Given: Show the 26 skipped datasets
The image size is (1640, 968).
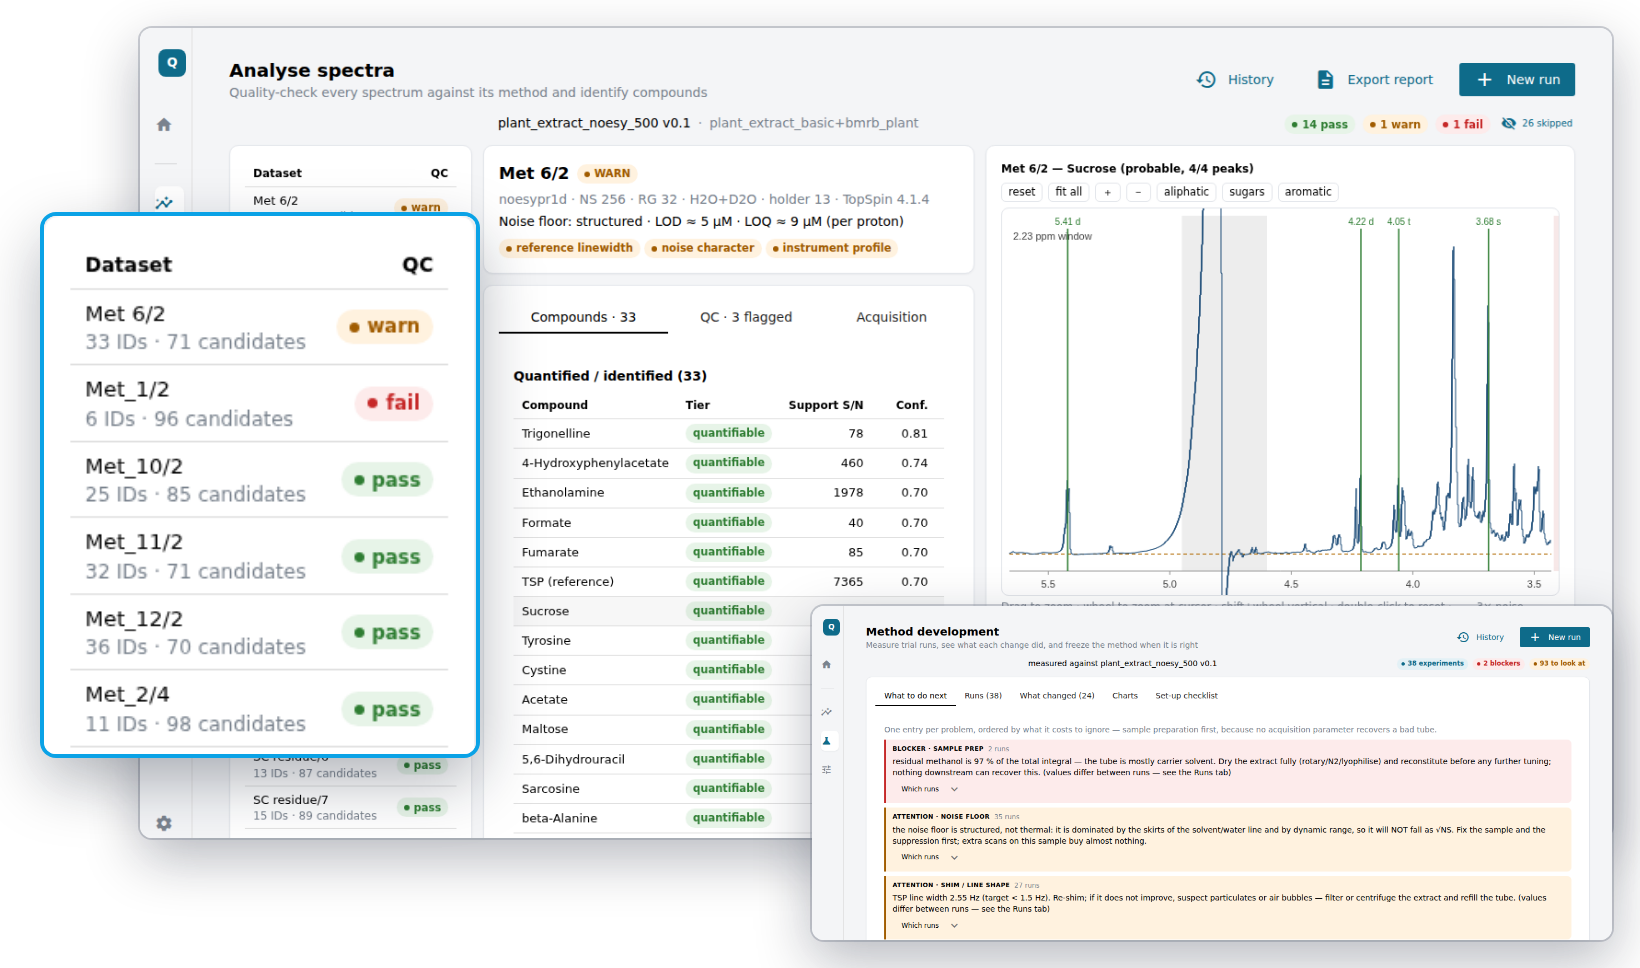Looking at the screenshot, I should (1537, 124).
